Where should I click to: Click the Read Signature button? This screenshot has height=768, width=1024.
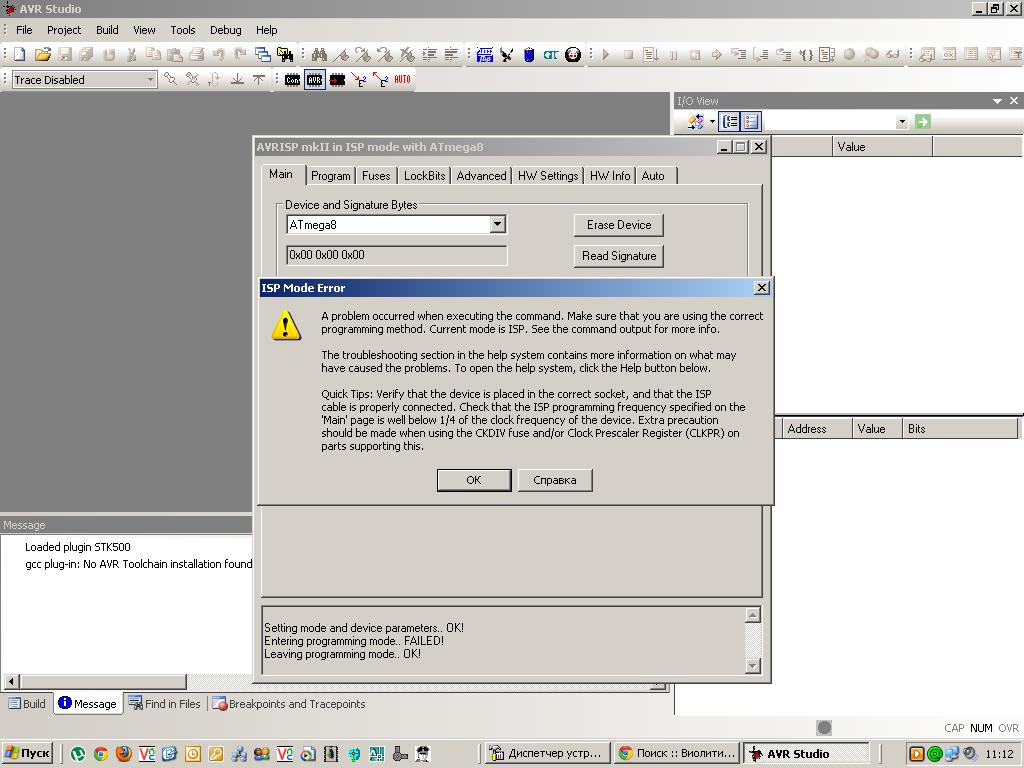point(619,256)
